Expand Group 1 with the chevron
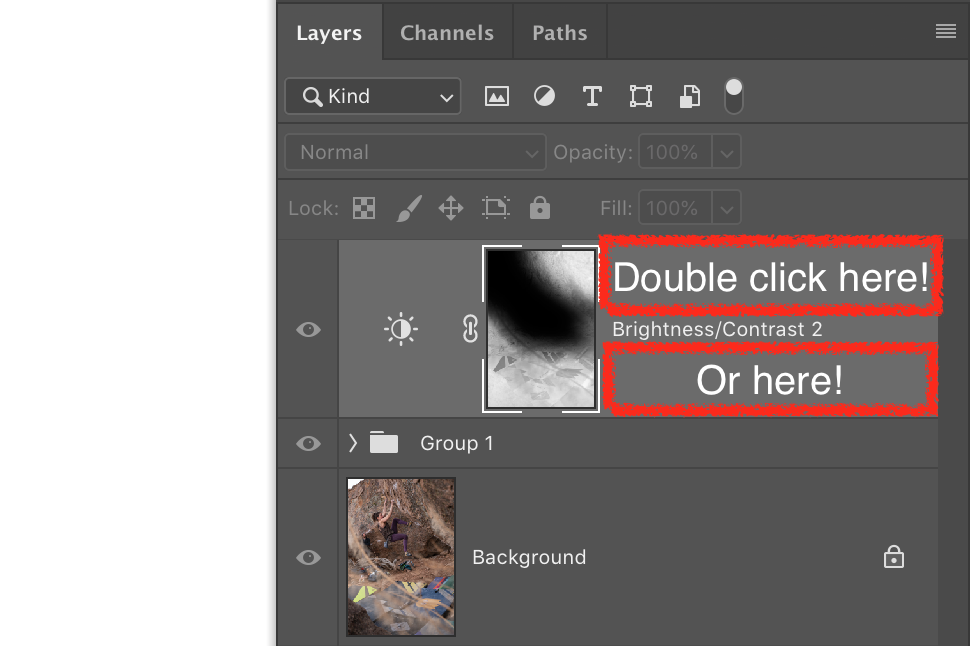 (353, 443)
